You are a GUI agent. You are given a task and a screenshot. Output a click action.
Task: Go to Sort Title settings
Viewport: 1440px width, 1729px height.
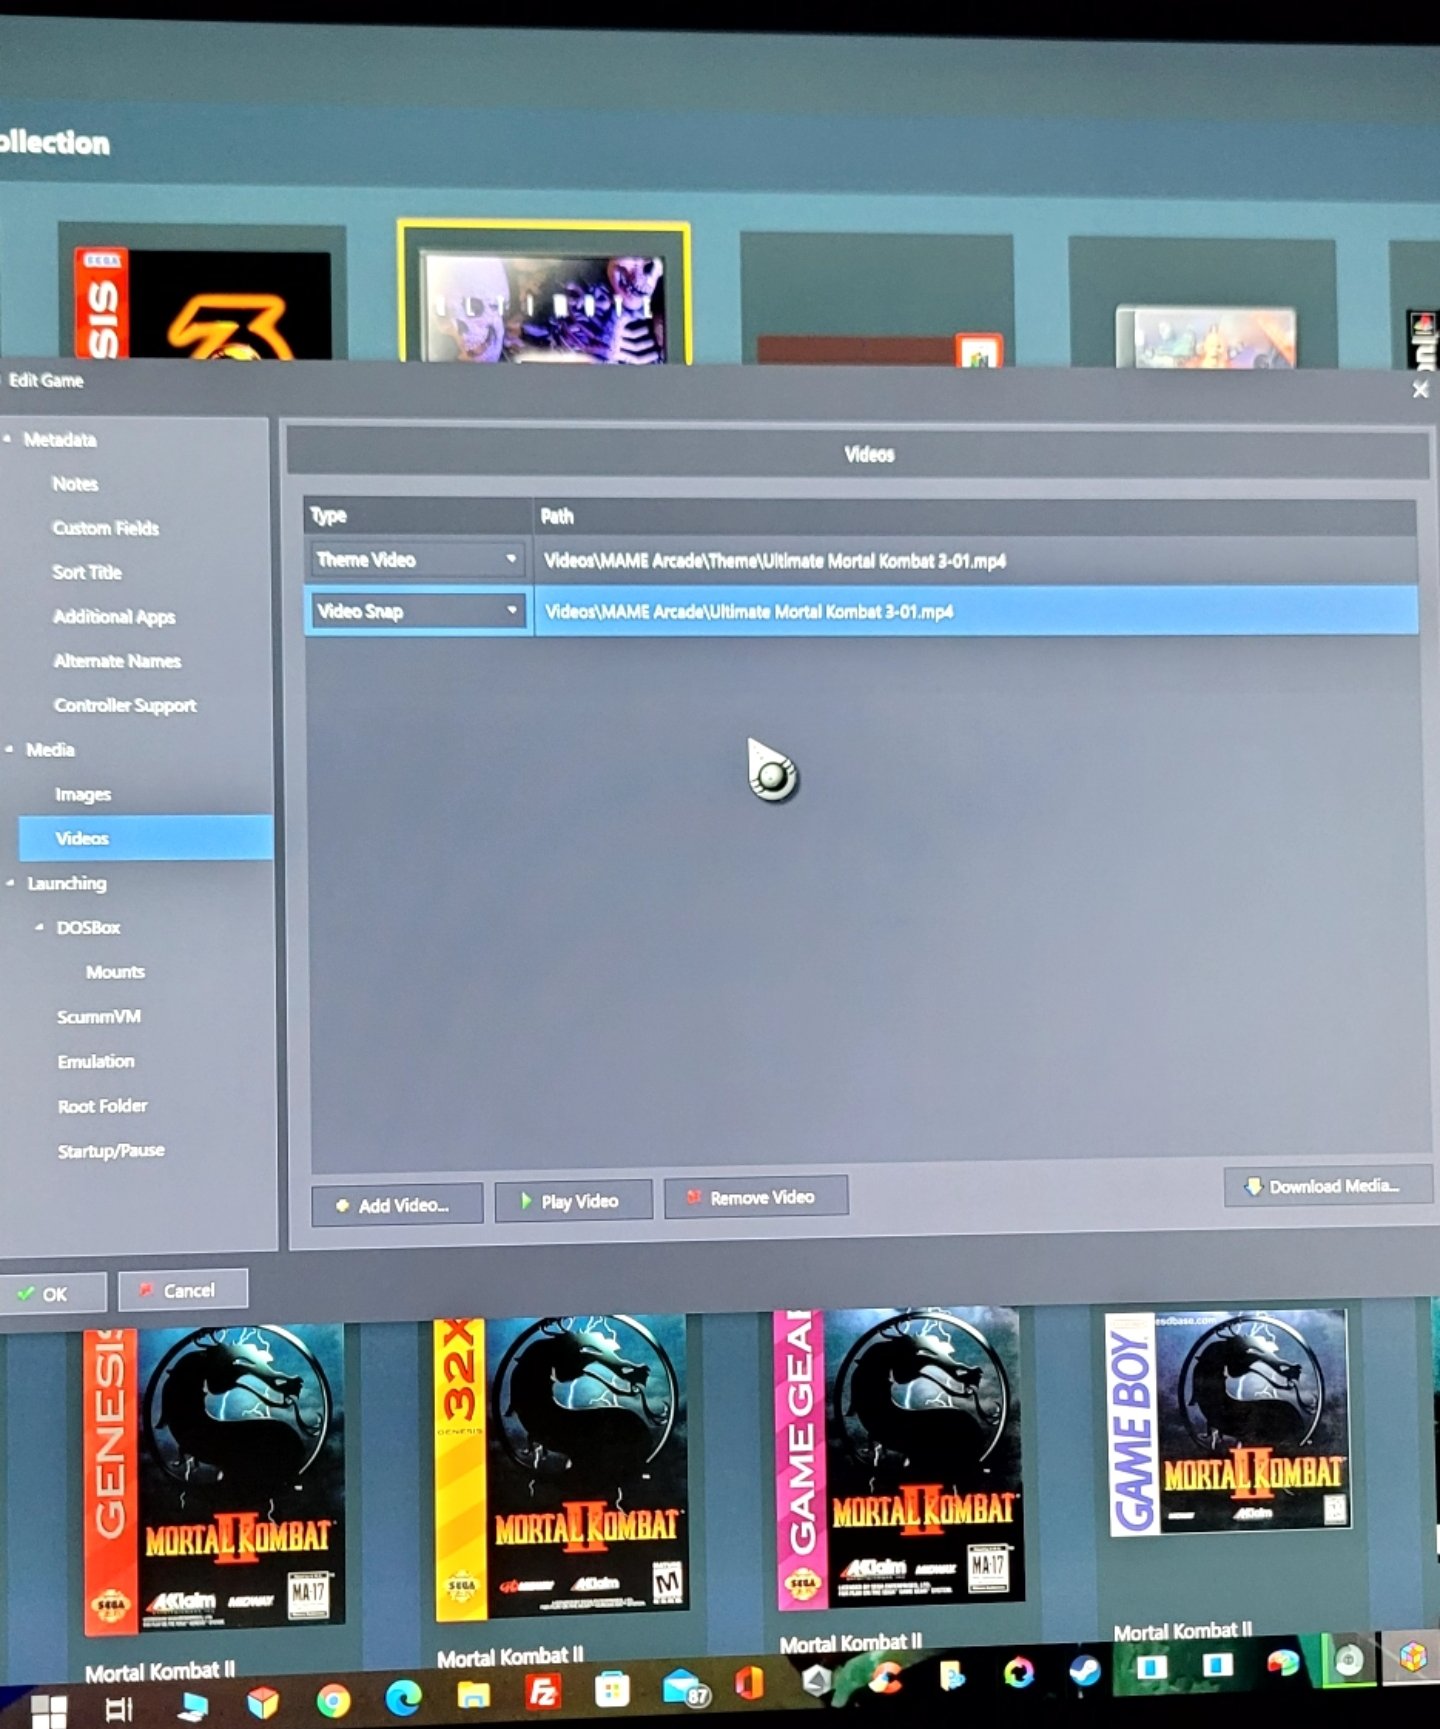pyautogui.click(x=87, y=572)
